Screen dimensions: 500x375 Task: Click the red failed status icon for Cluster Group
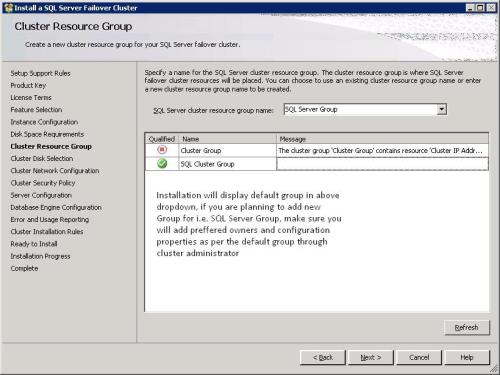(162, 150)
